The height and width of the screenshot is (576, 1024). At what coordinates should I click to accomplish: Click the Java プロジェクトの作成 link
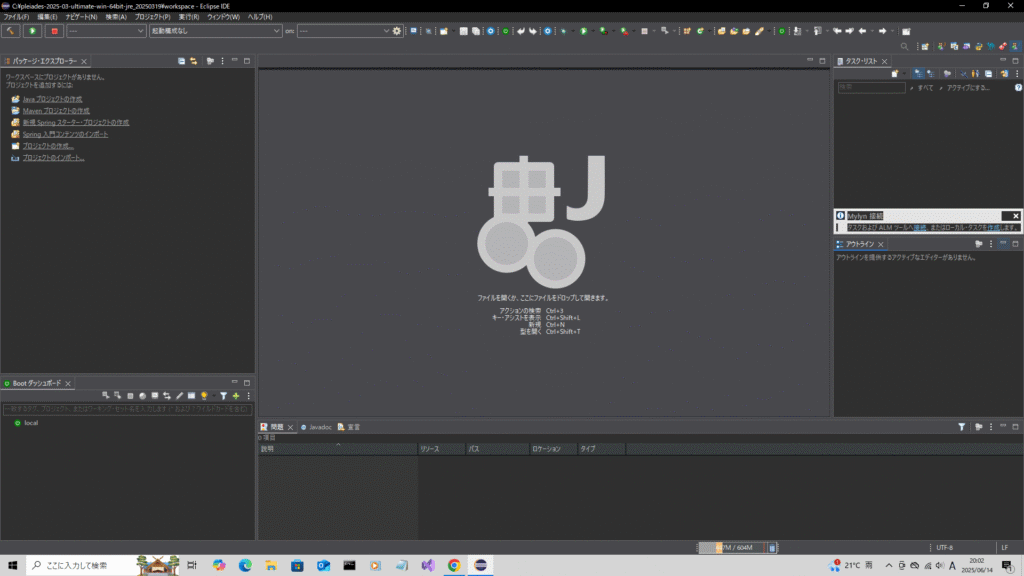[52, 99]
